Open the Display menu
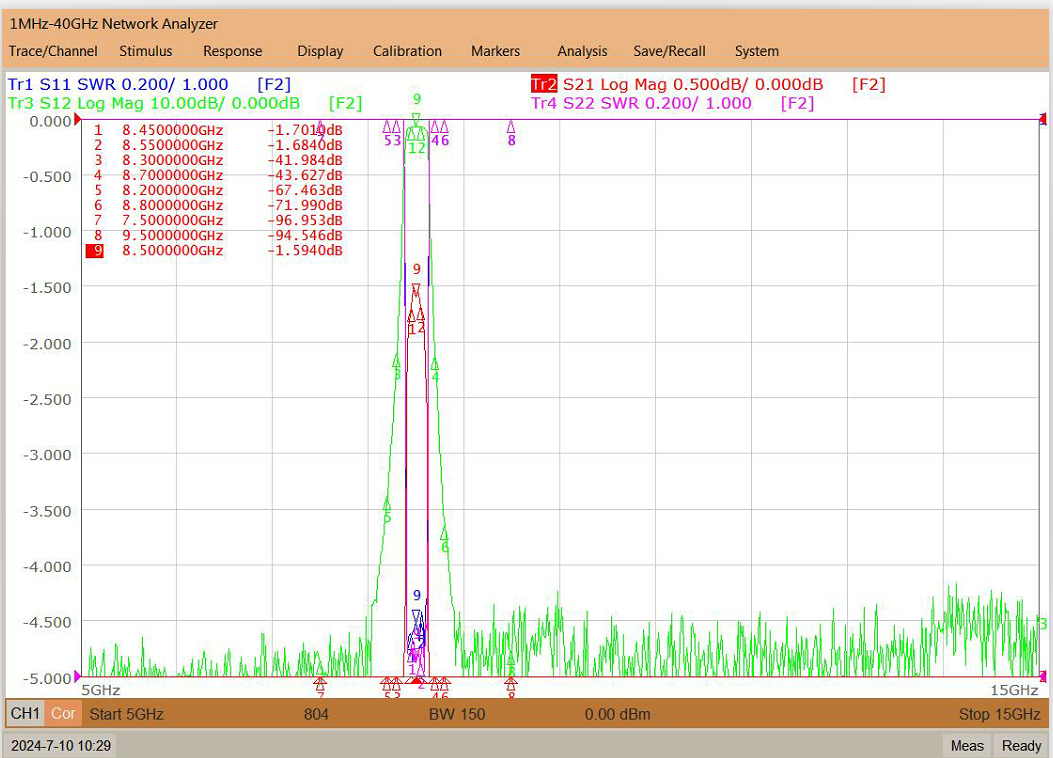Image resolution: width=1053 pixels, height=758 pixels. click(320, 51)
